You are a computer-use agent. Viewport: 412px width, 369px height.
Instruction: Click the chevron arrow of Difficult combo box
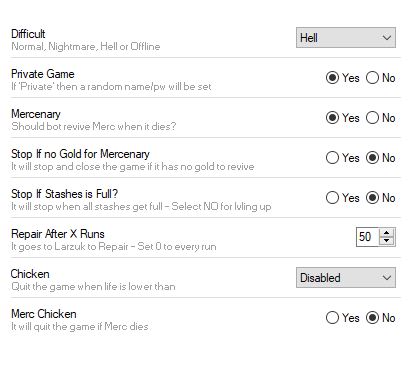click(387, 38)
